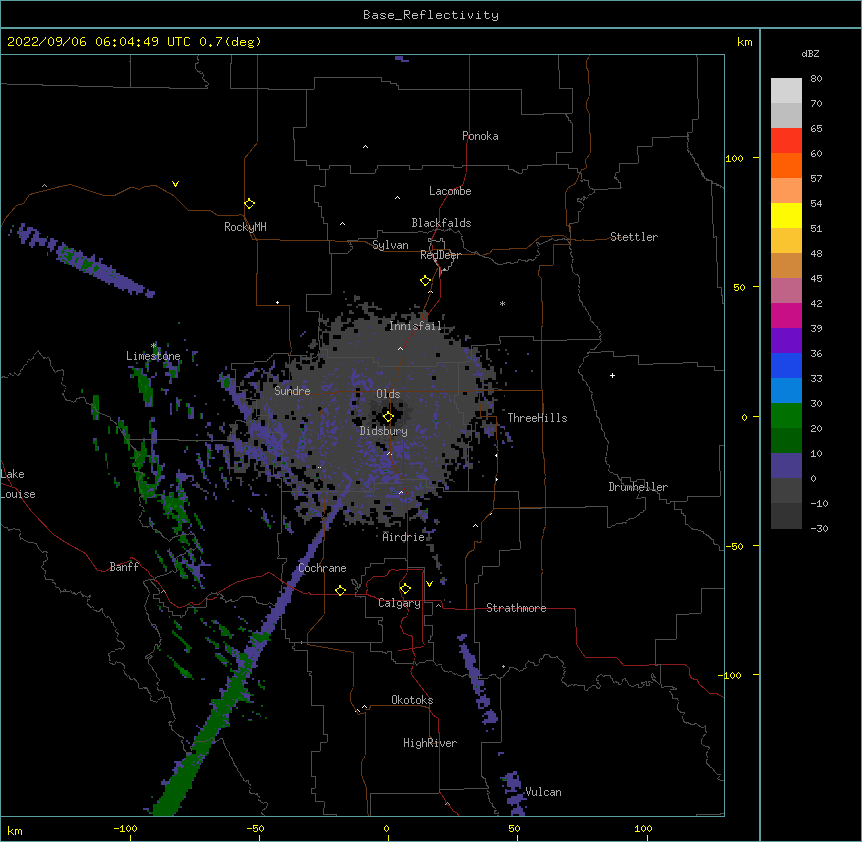This screenshot has height=842, width=862.
Task: Pick the light gray 80 dBZ swatch
Action: point(786,91)
